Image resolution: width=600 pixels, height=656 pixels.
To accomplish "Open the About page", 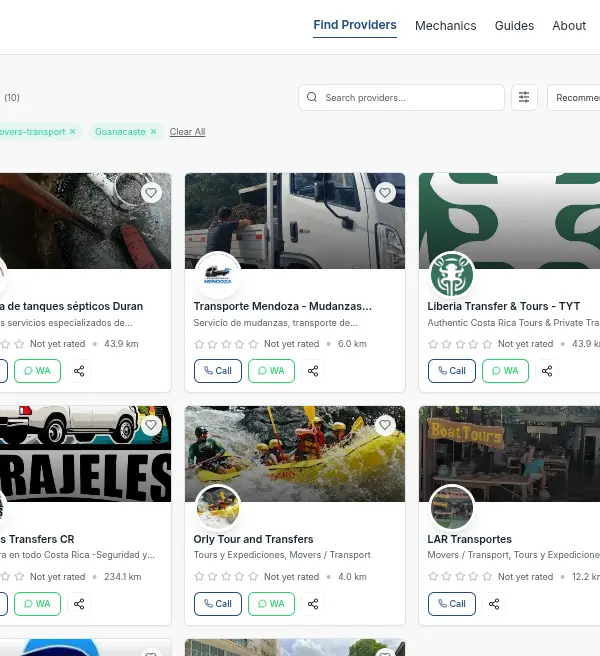I will tap(569, 26).
